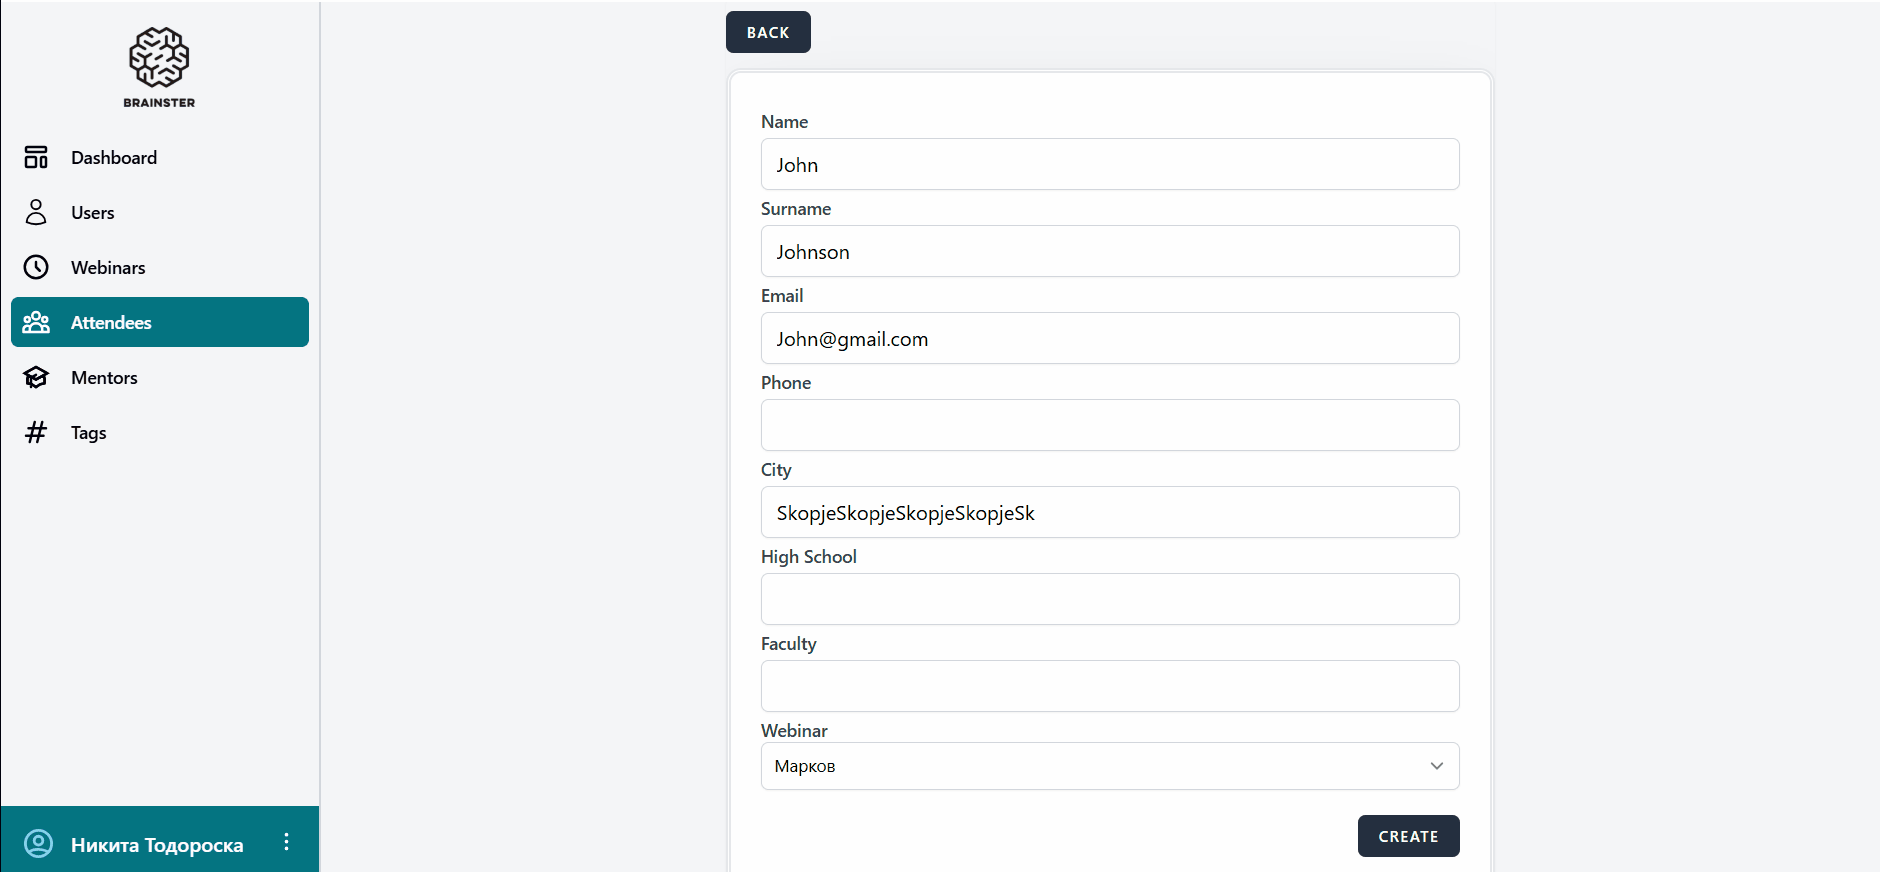The height and width of the screenshot is (872, 1880).
Task: Go to the Webinars menu item
Action: click(x=108, y=267)
